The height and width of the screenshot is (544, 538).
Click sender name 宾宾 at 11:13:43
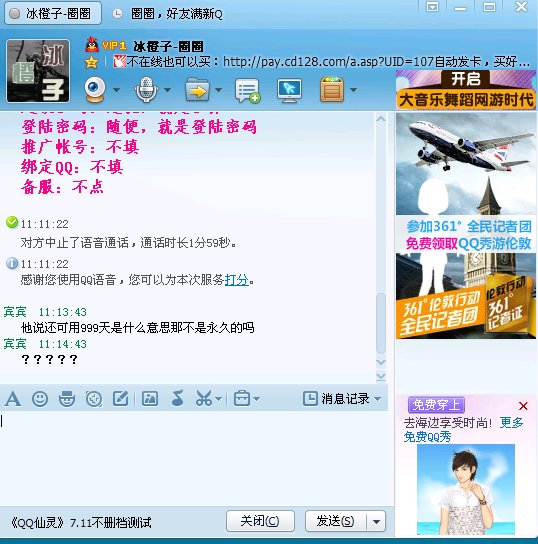click(15, 312)
